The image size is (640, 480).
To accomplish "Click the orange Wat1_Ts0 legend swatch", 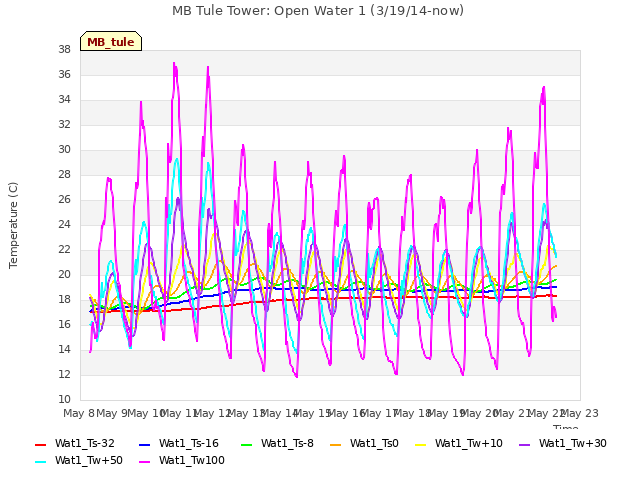I will [336, 445].
